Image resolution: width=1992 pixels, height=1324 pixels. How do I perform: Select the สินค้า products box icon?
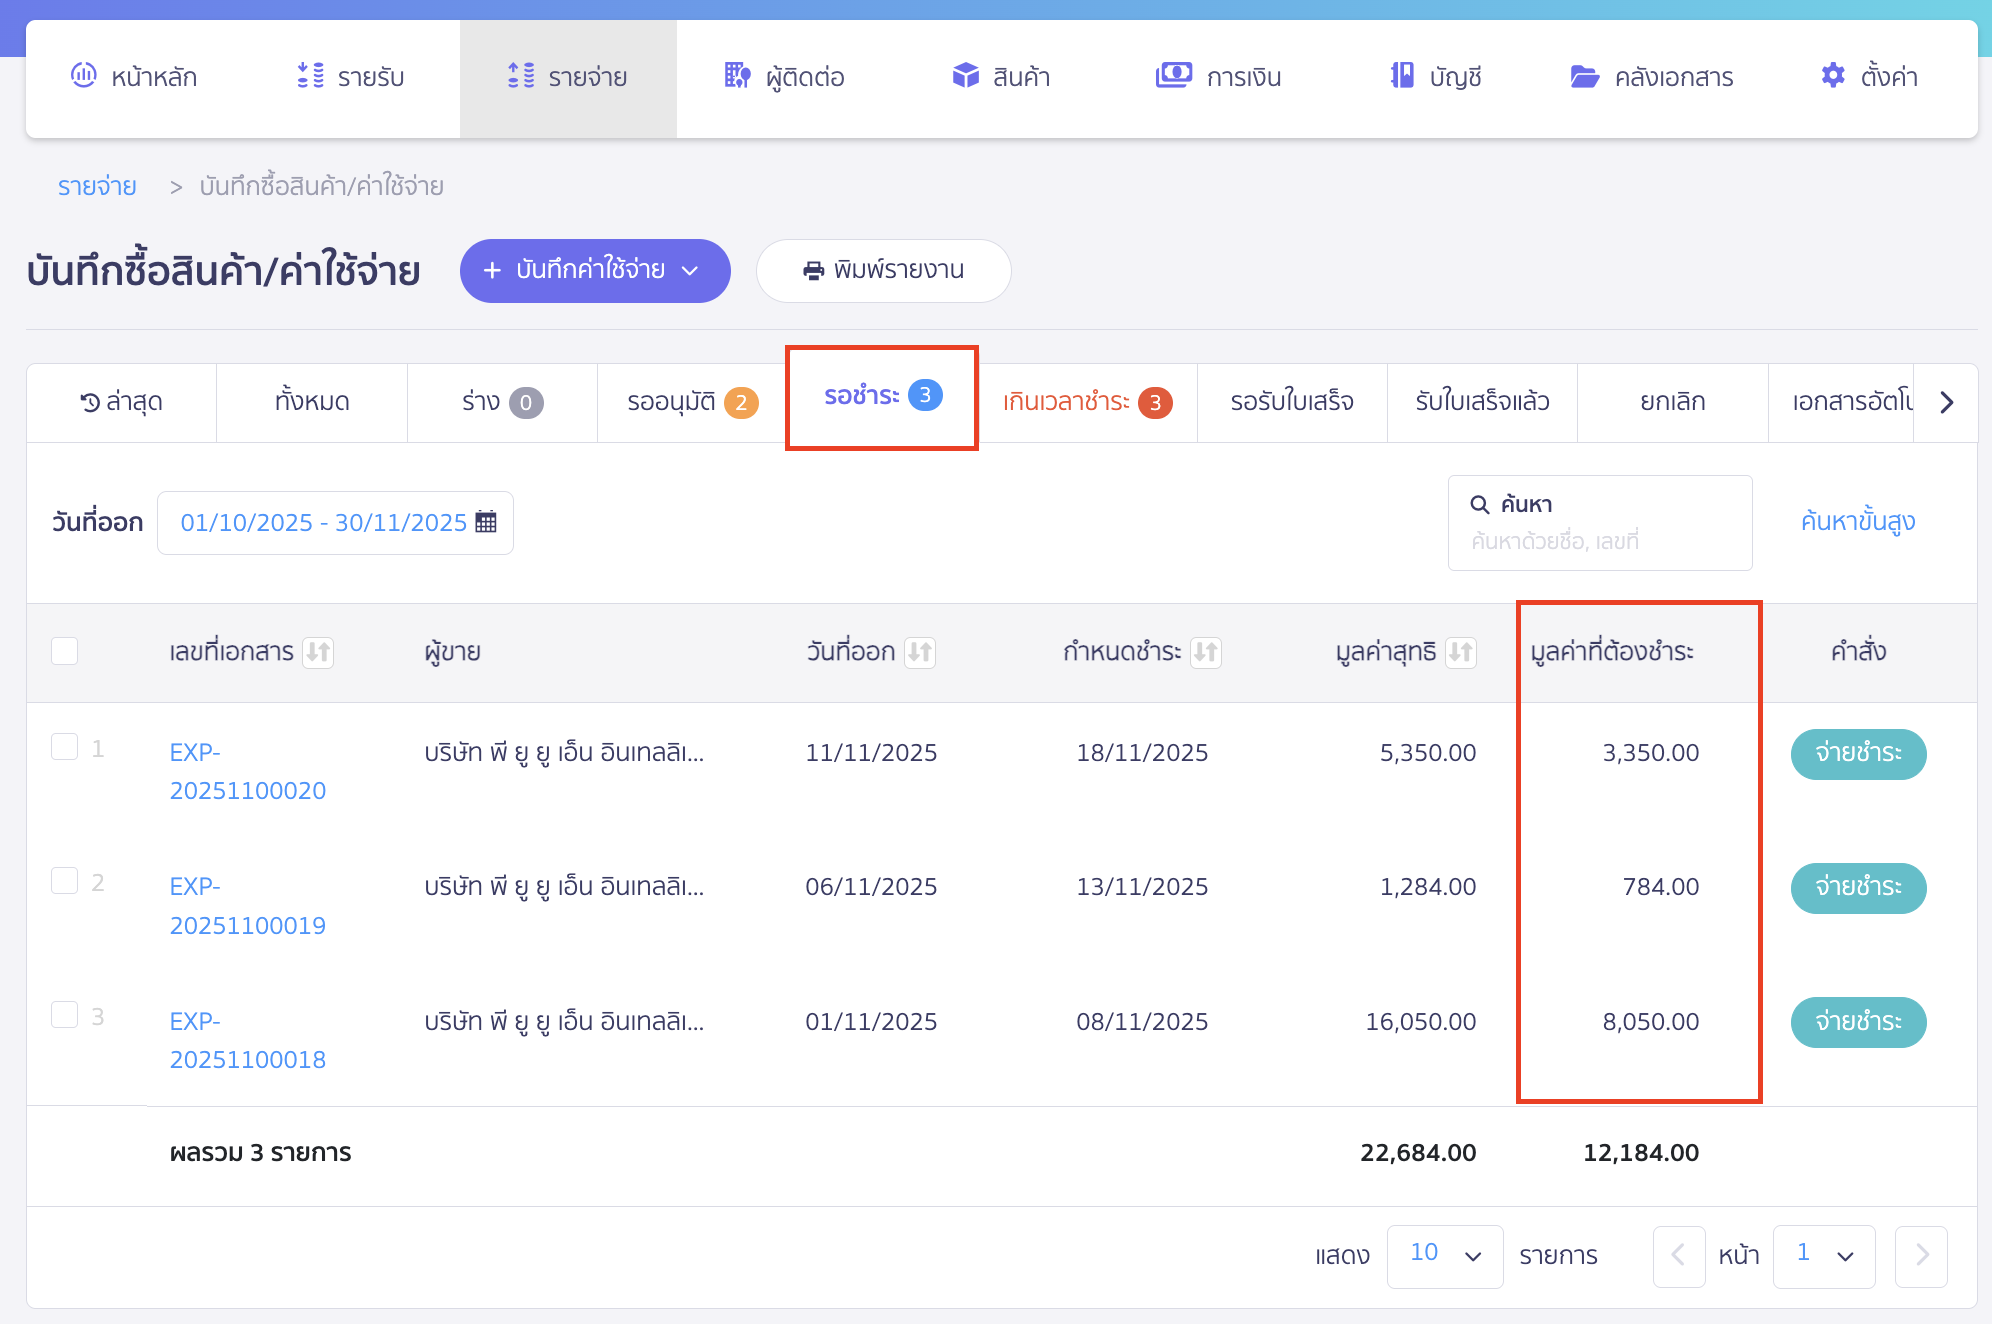pos(966,74)
